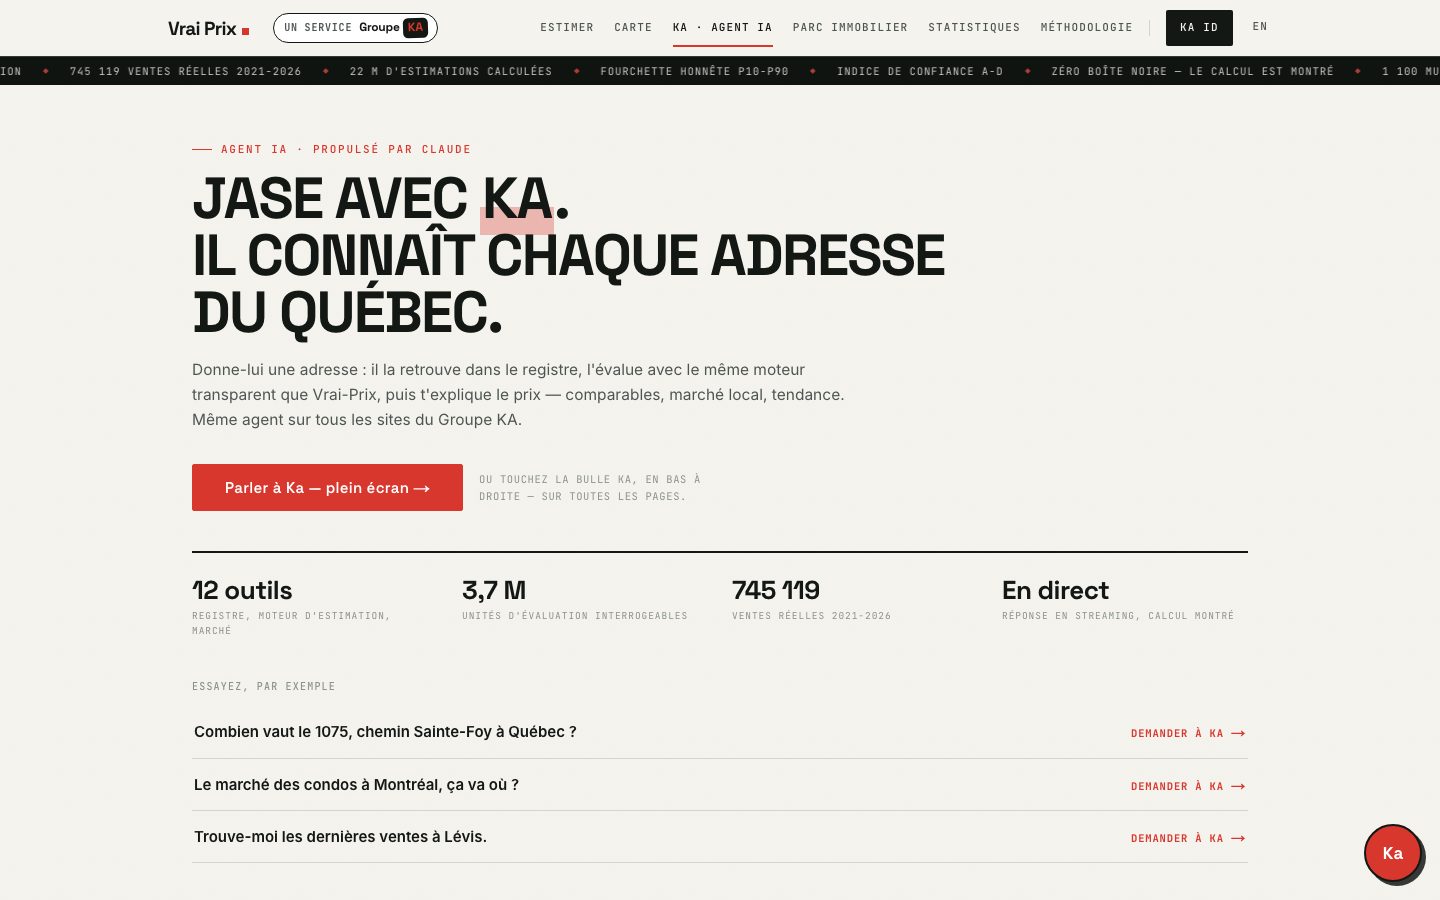Viewport: 1440px width, 900px height.
Task: Open the red Ka chat bubble
Action: (1393, 853)
